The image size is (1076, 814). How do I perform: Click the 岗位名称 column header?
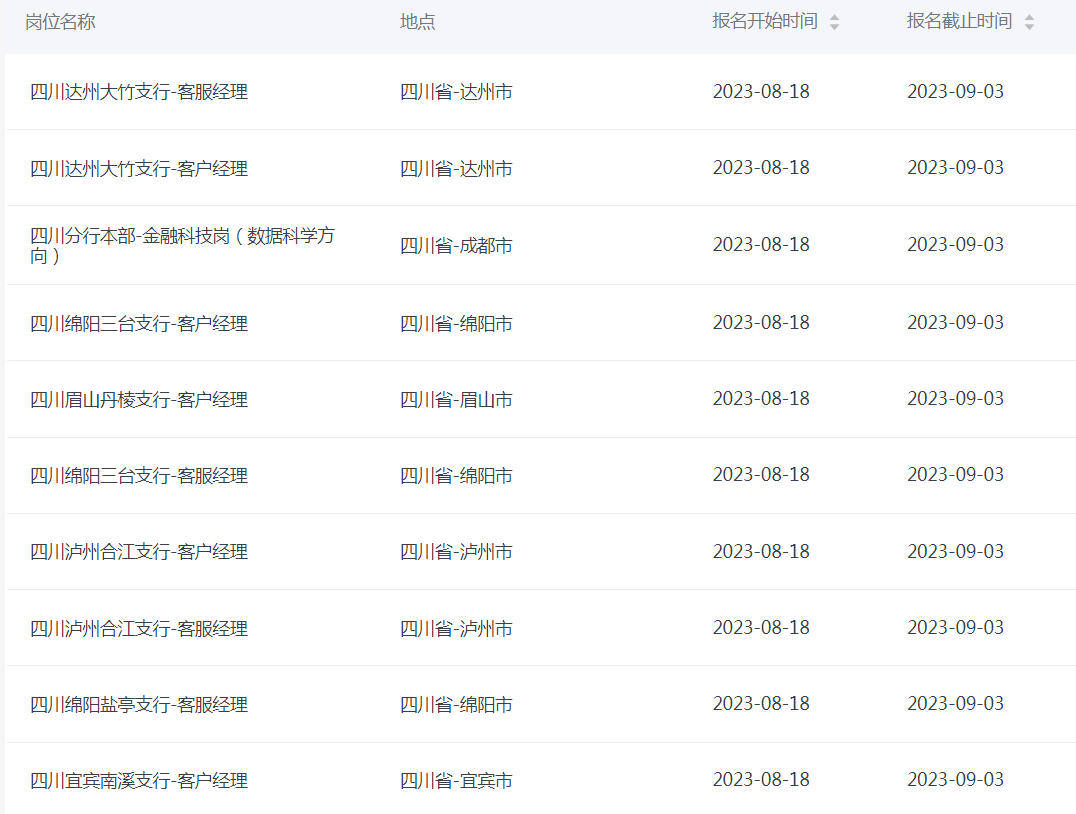(60, 22)
